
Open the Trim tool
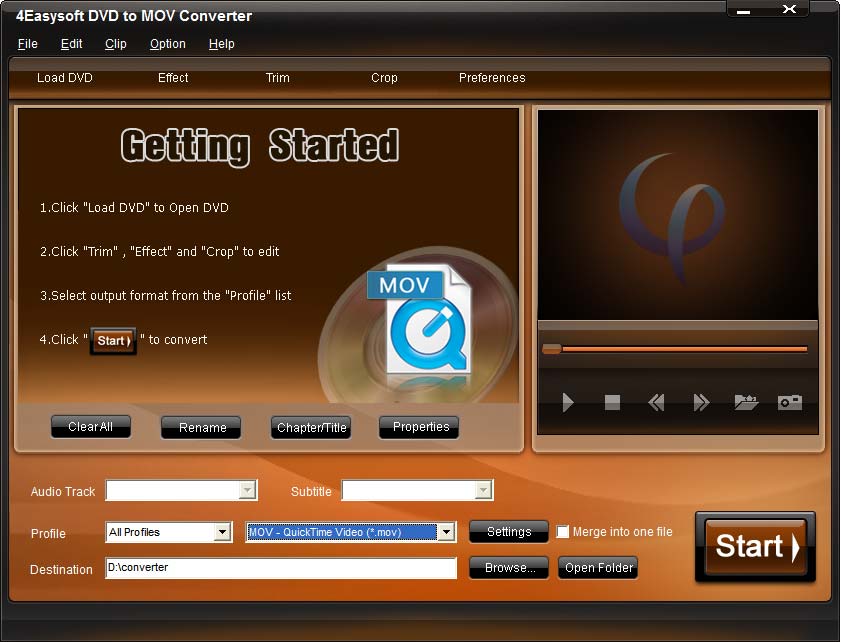(x=277, y=78)
